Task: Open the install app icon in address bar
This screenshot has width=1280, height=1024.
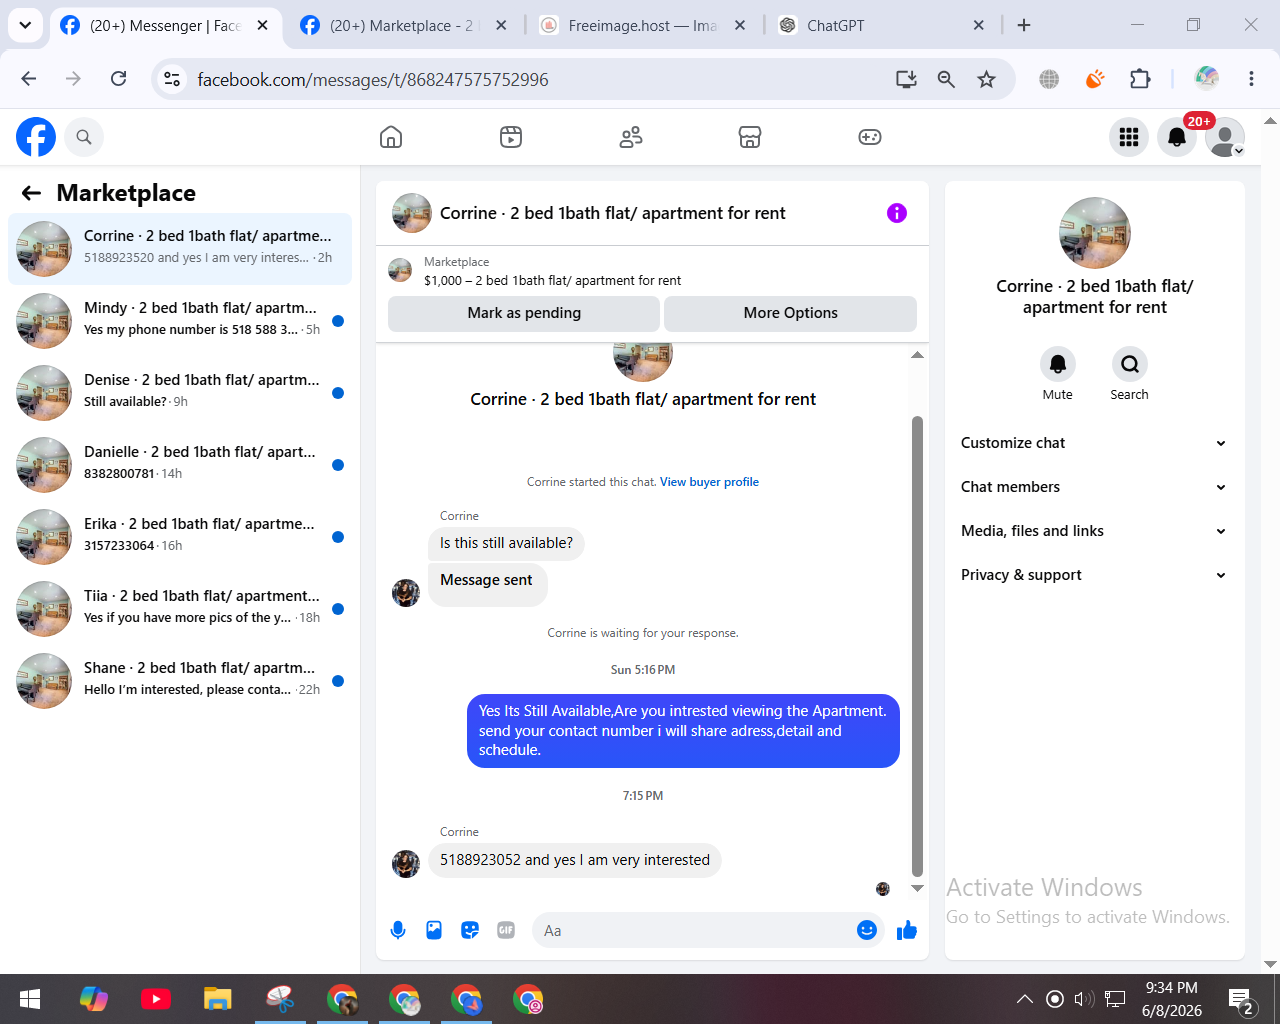Action: pos(906,79)
